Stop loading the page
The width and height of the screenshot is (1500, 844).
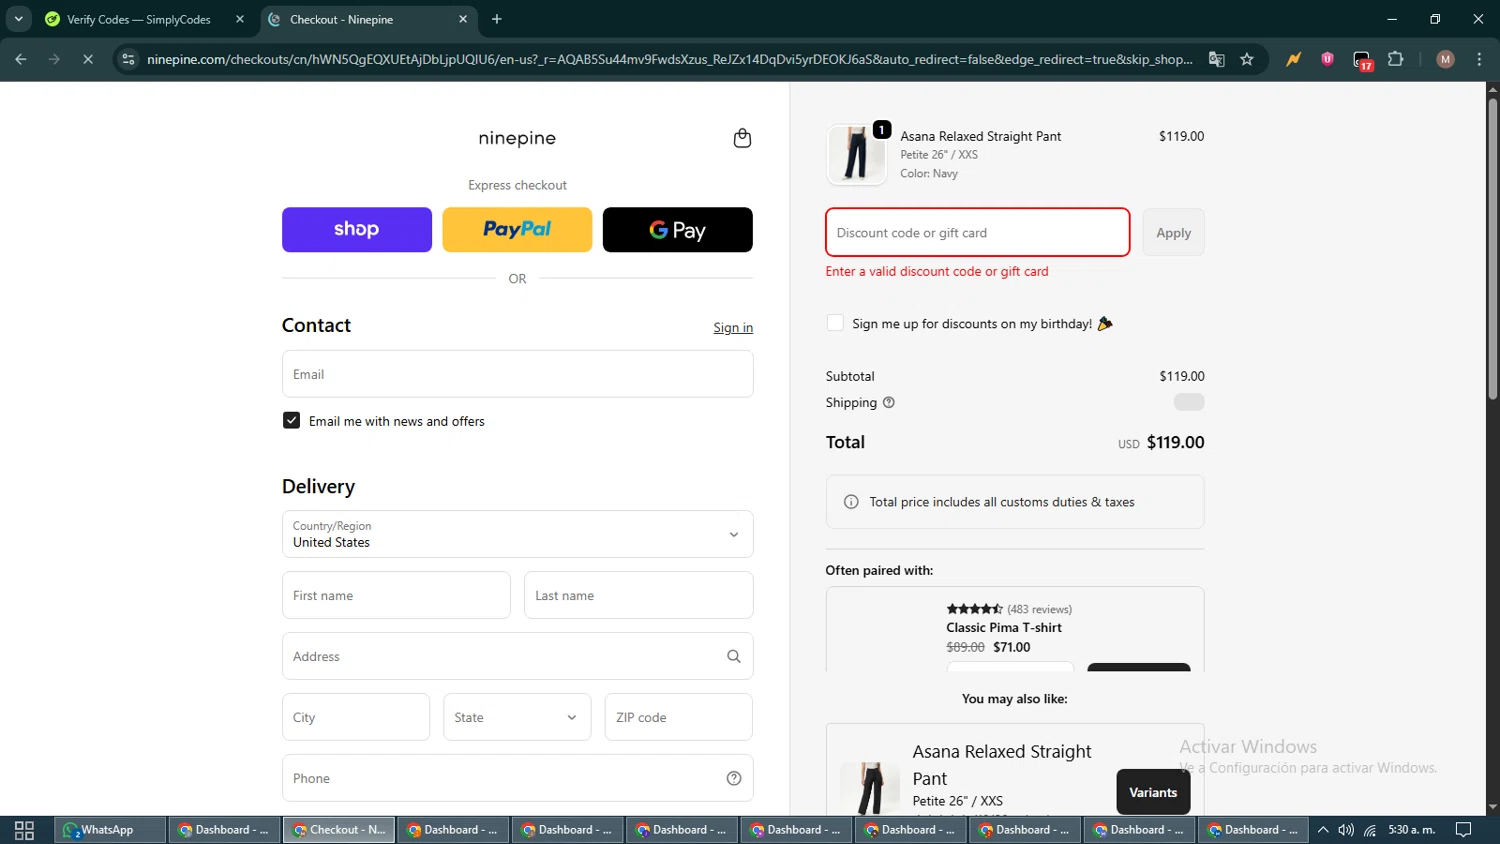point(88,59)
